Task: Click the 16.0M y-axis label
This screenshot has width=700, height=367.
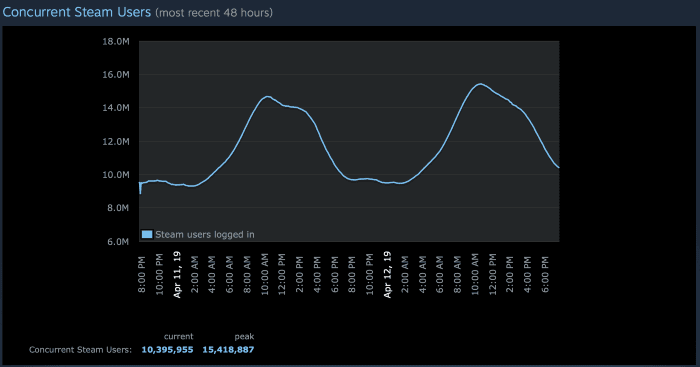Action: pos(116,75)
